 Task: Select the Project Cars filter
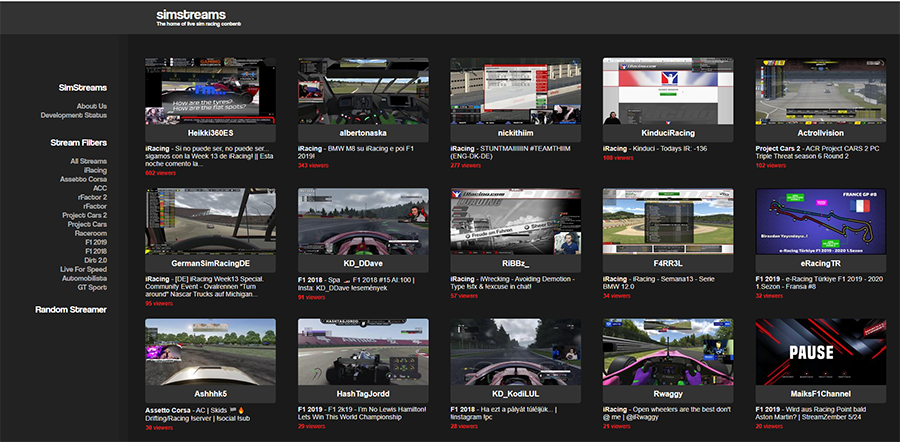click(x=87, y=224)
